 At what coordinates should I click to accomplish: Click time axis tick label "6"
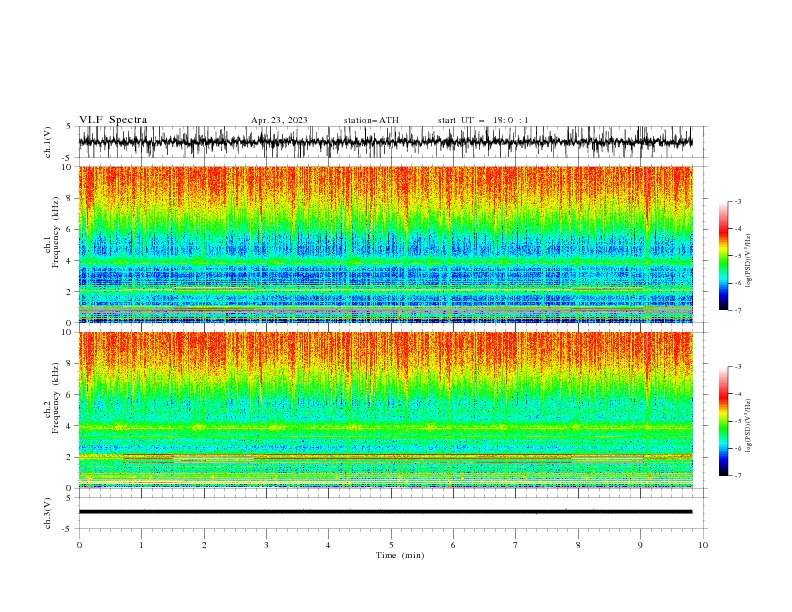(453, 545)
